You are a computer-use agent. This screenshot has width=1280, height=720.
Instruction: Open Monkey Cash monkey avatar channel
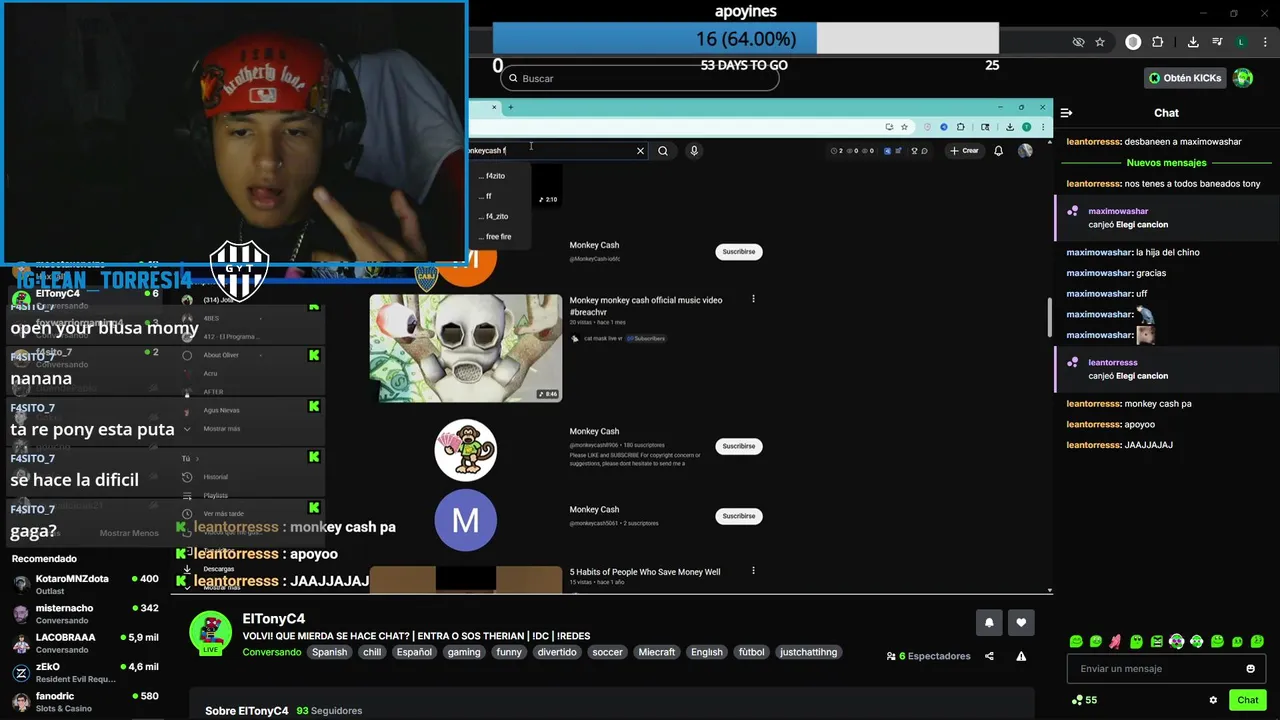(x=466, y=450)
